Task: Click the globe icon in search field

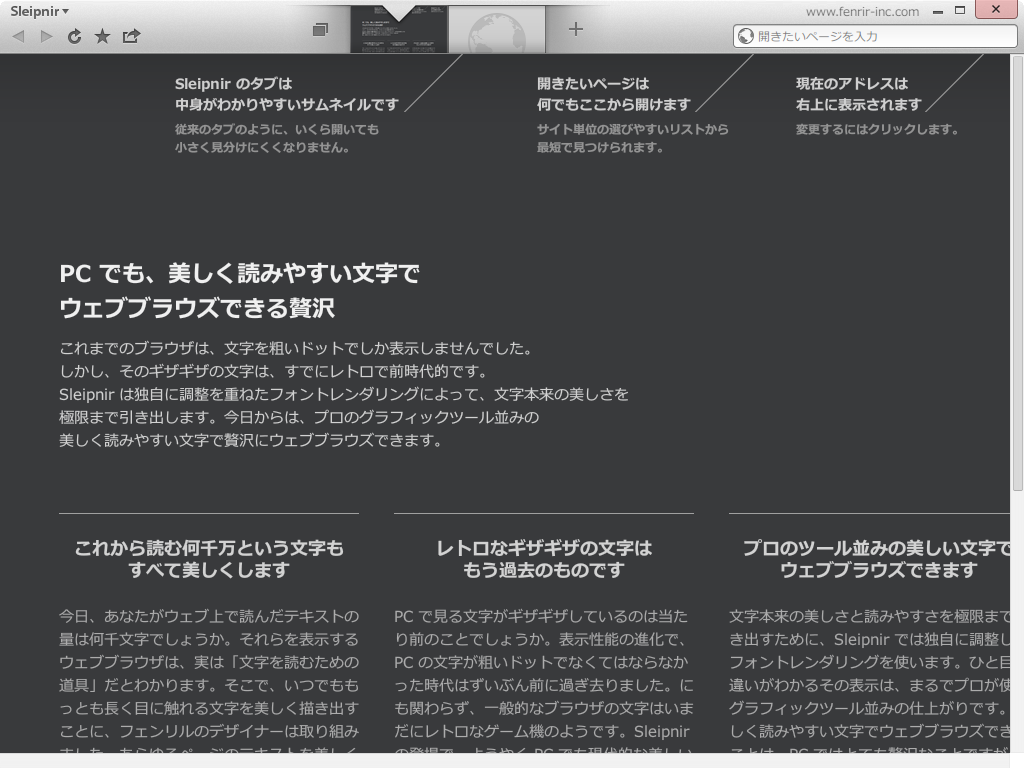Action: [x=746, y=37]
